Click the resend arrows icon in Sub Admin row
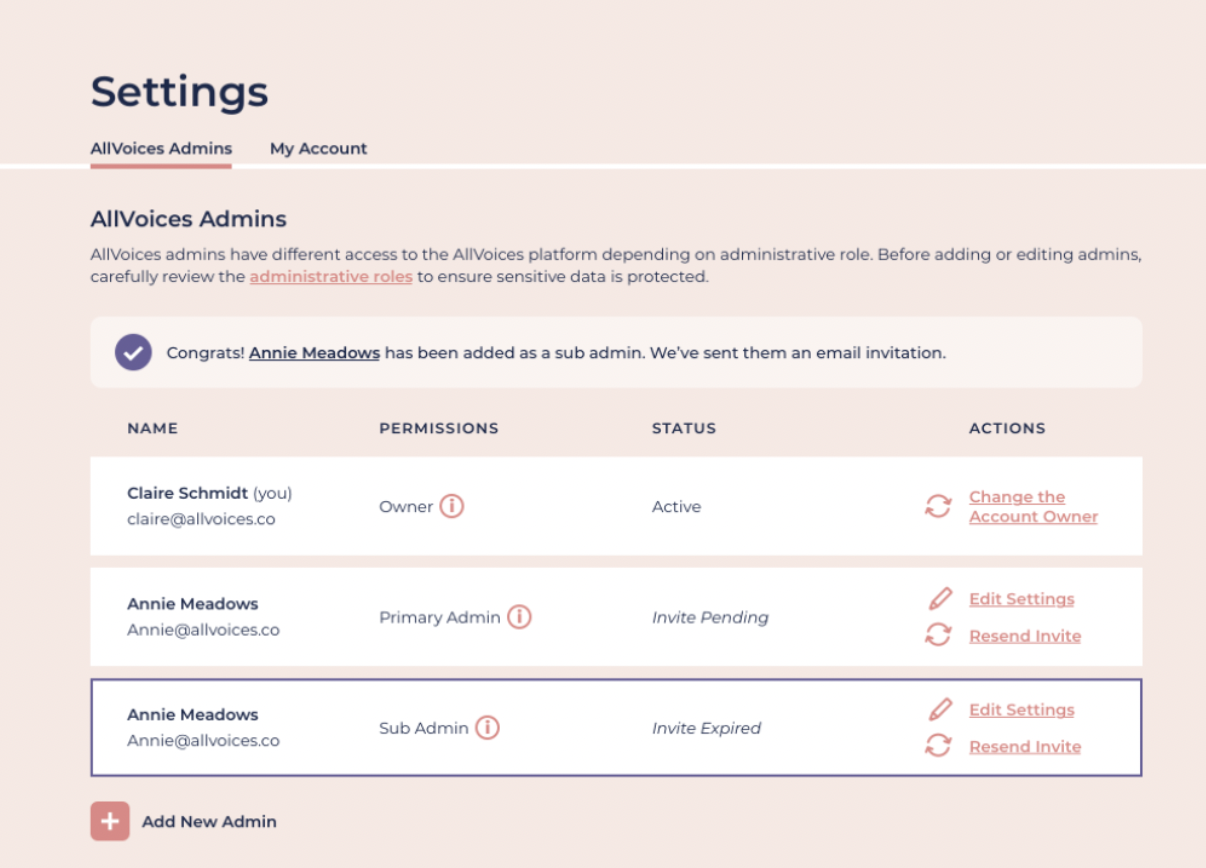Screen dimensions: 1206x868 click(938, 746)
